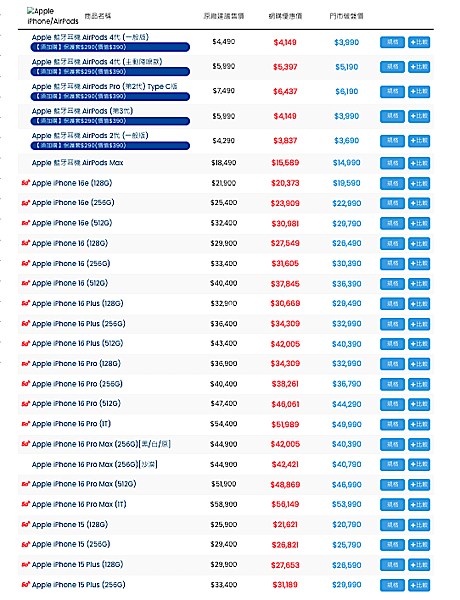Click the 5G icon beside iPhone 16 Pro (256G)
The height and width of the screenshot is (600, 460).
point(26,383)
